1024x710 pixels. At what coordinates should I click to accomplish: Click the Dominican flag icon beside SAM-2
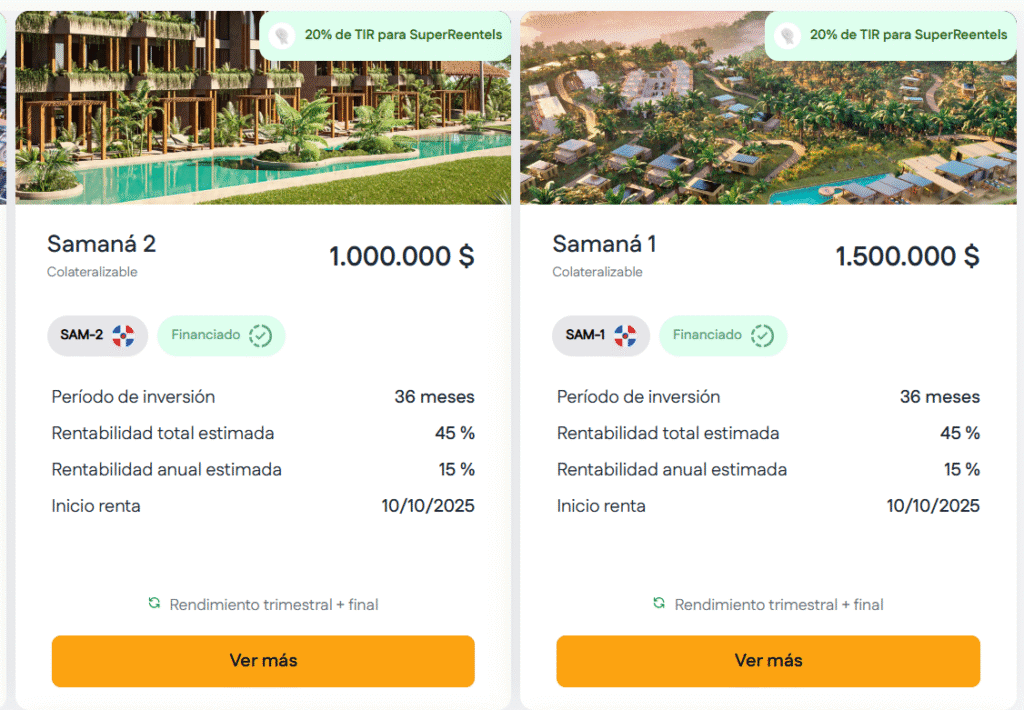(123, 336)
